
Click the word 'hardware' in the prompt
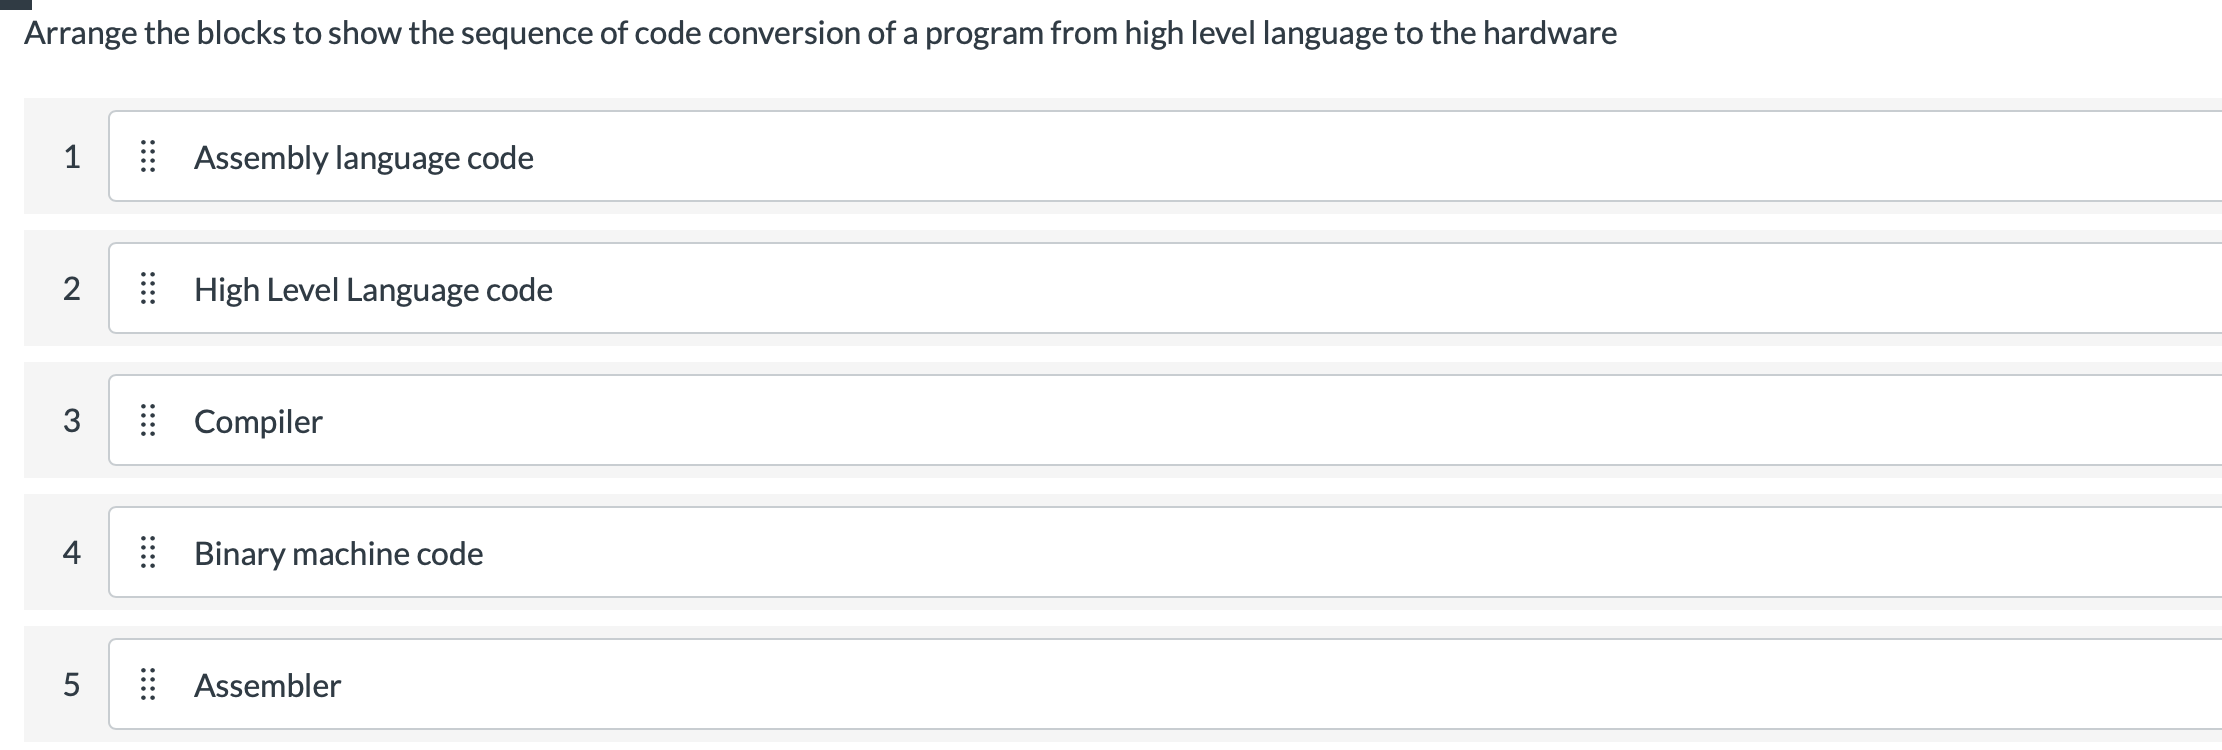tap(1549, 34)
